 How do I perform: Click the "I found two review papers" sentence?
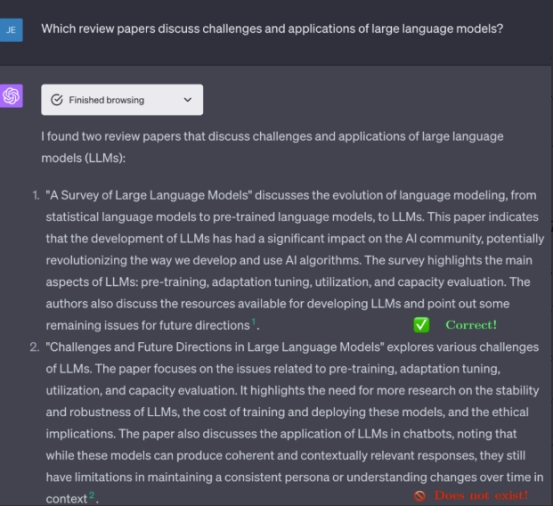[272, 147]
